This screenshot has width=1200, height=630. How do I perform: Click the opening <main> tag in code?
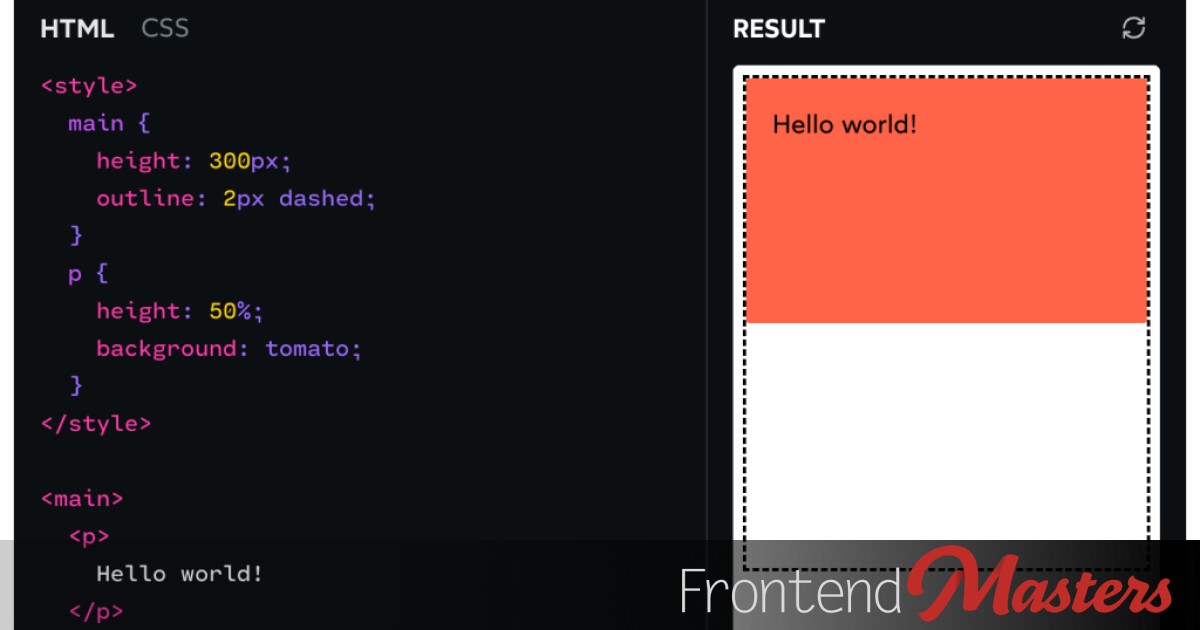coord(82,498)
